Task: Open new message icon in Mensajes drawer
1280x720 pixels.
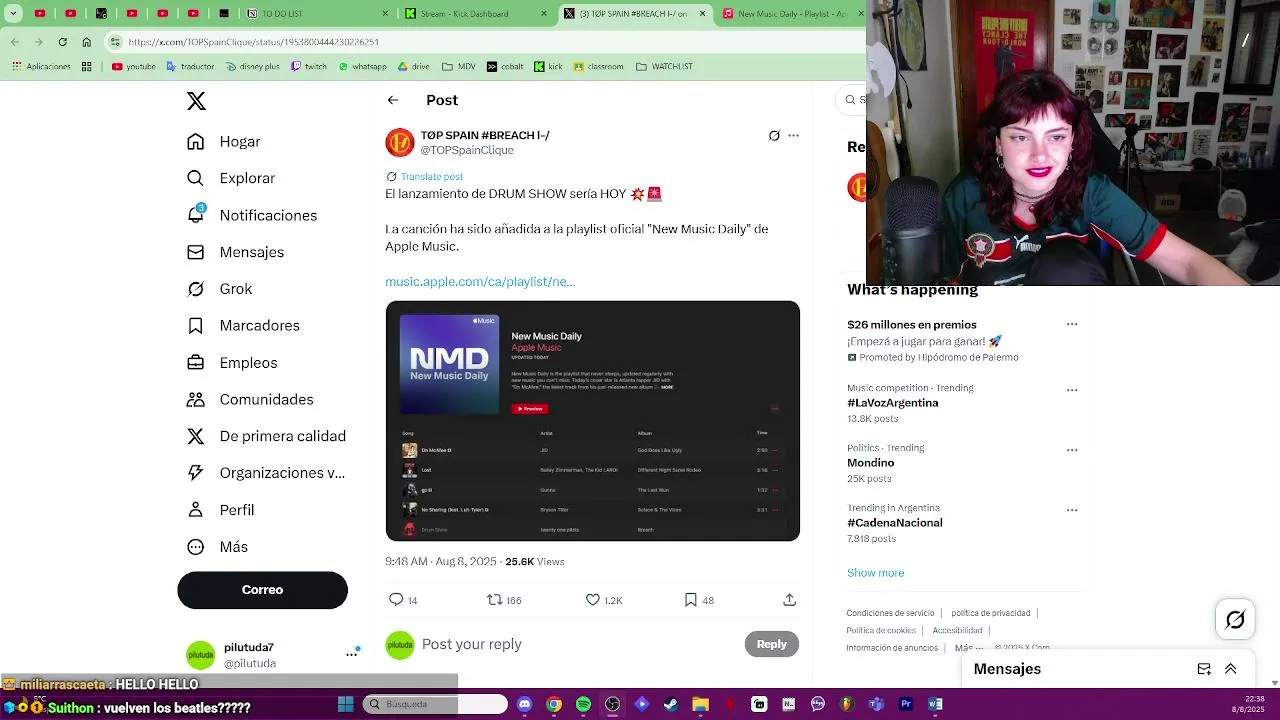Action: point(1204,669)
